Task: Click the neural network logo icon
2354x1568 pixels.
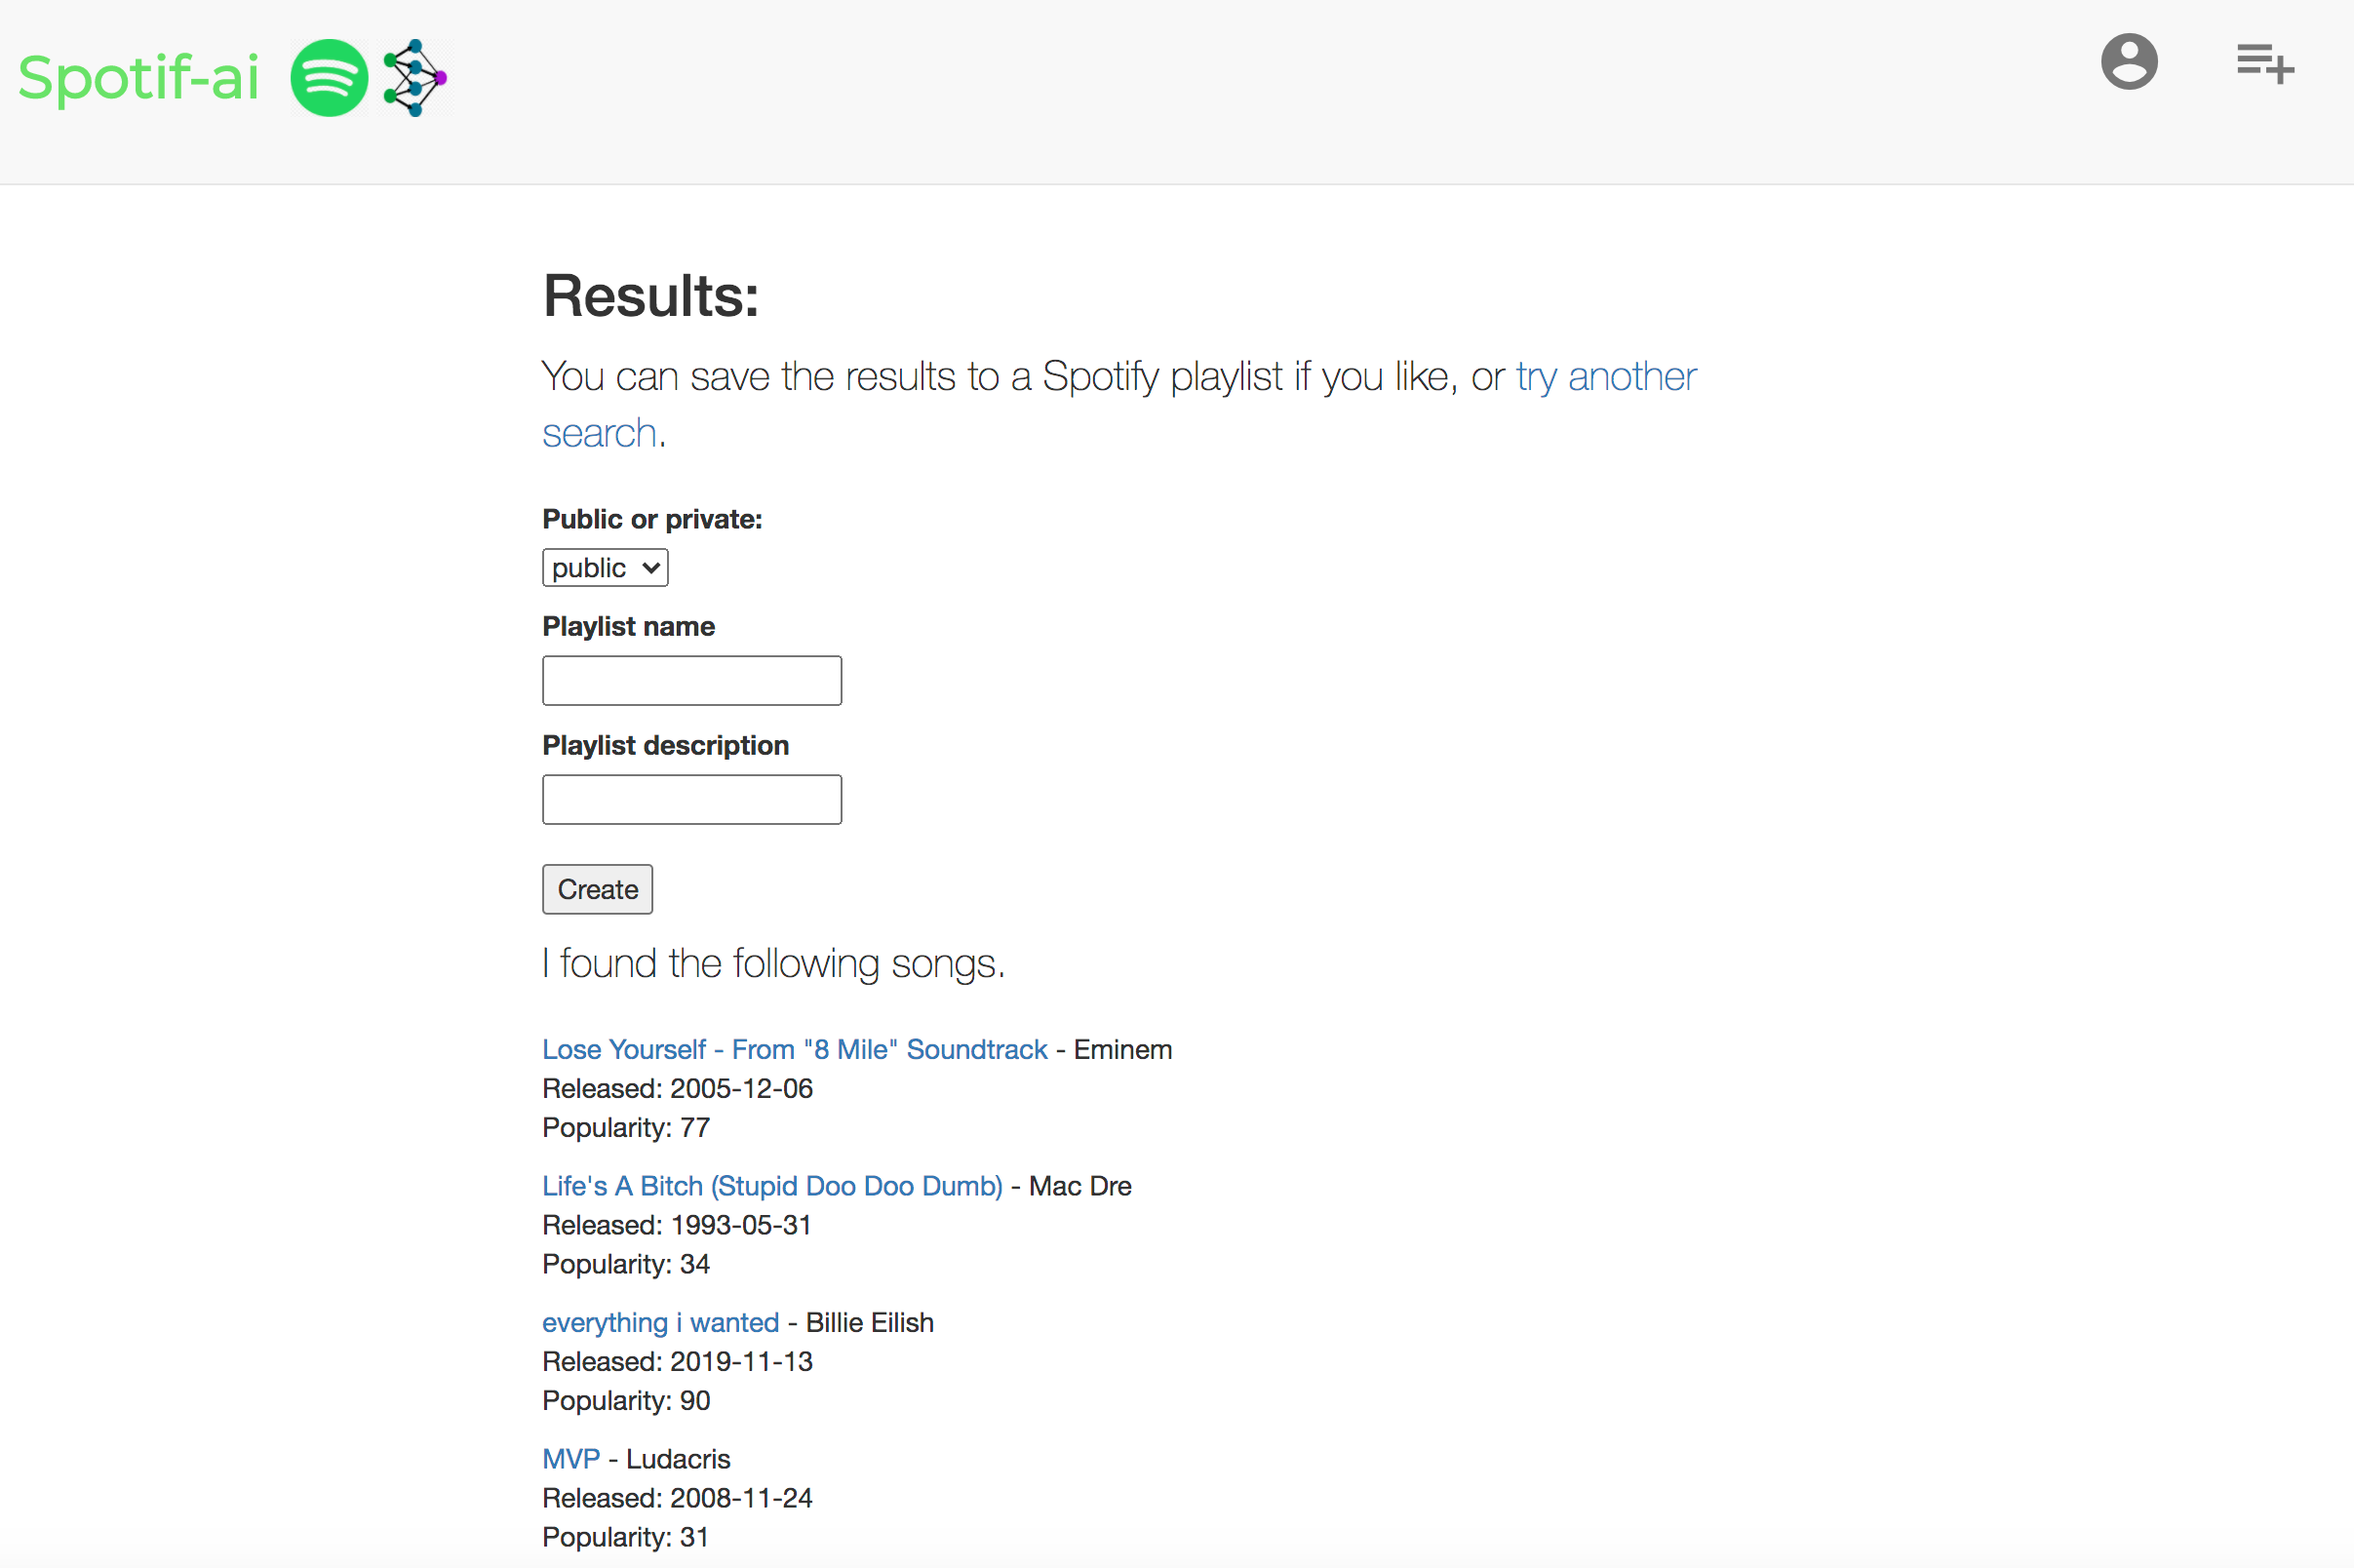Action: (x=416, y=78)
